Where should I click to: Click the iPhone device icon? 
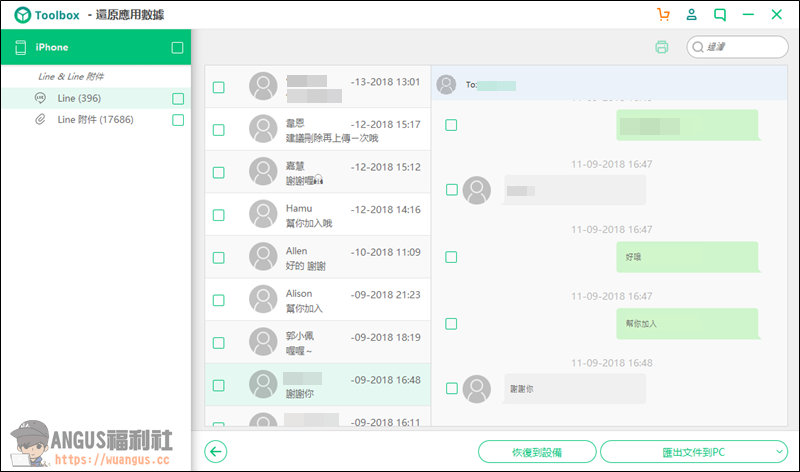[20, 47]
